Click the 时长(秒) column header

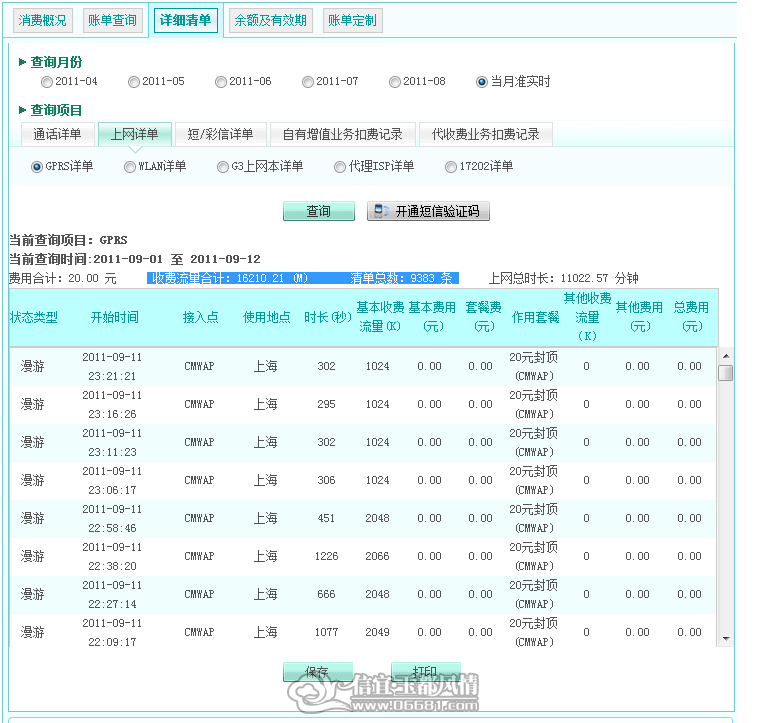(x=328, y=317)
